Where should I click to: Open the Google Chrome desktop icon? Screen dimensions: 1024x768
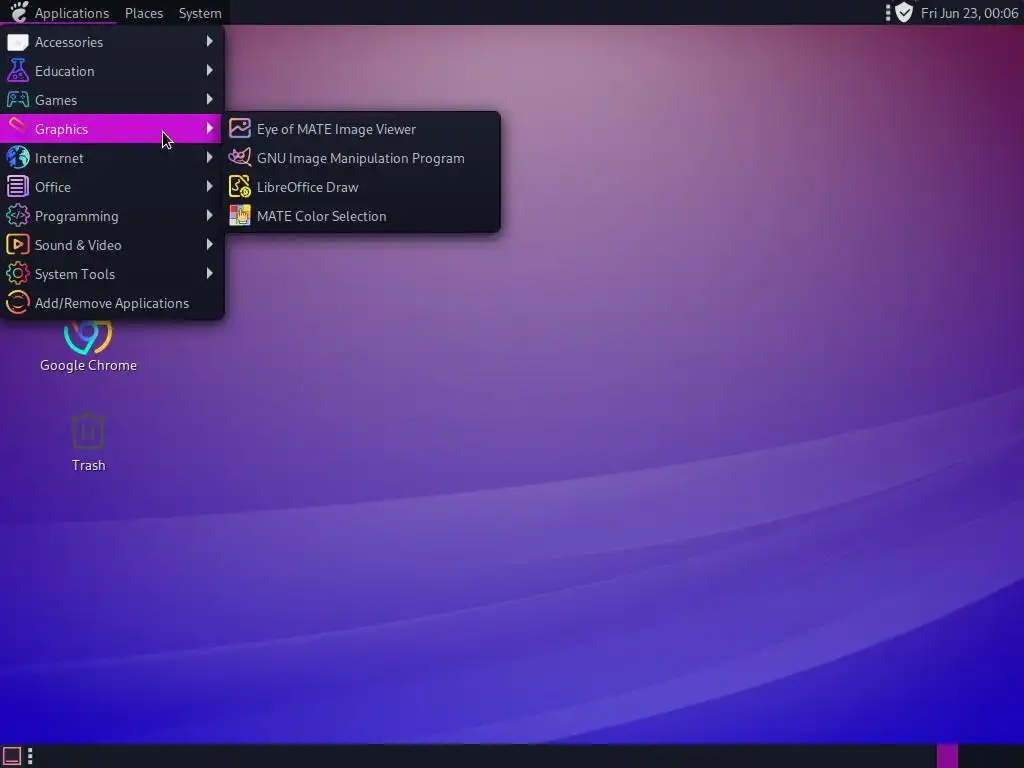[x=88, y=336]
